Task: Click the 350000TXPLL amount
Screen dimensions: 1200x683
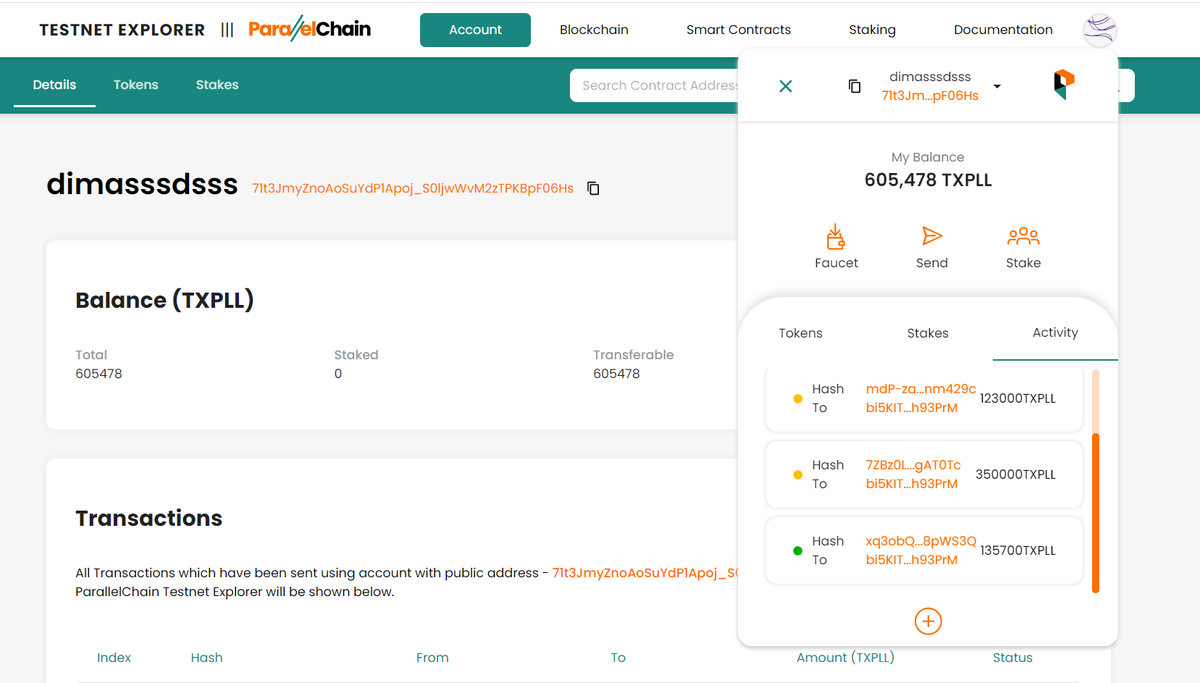Action: pyautogui.click(x=1015, y=474)
